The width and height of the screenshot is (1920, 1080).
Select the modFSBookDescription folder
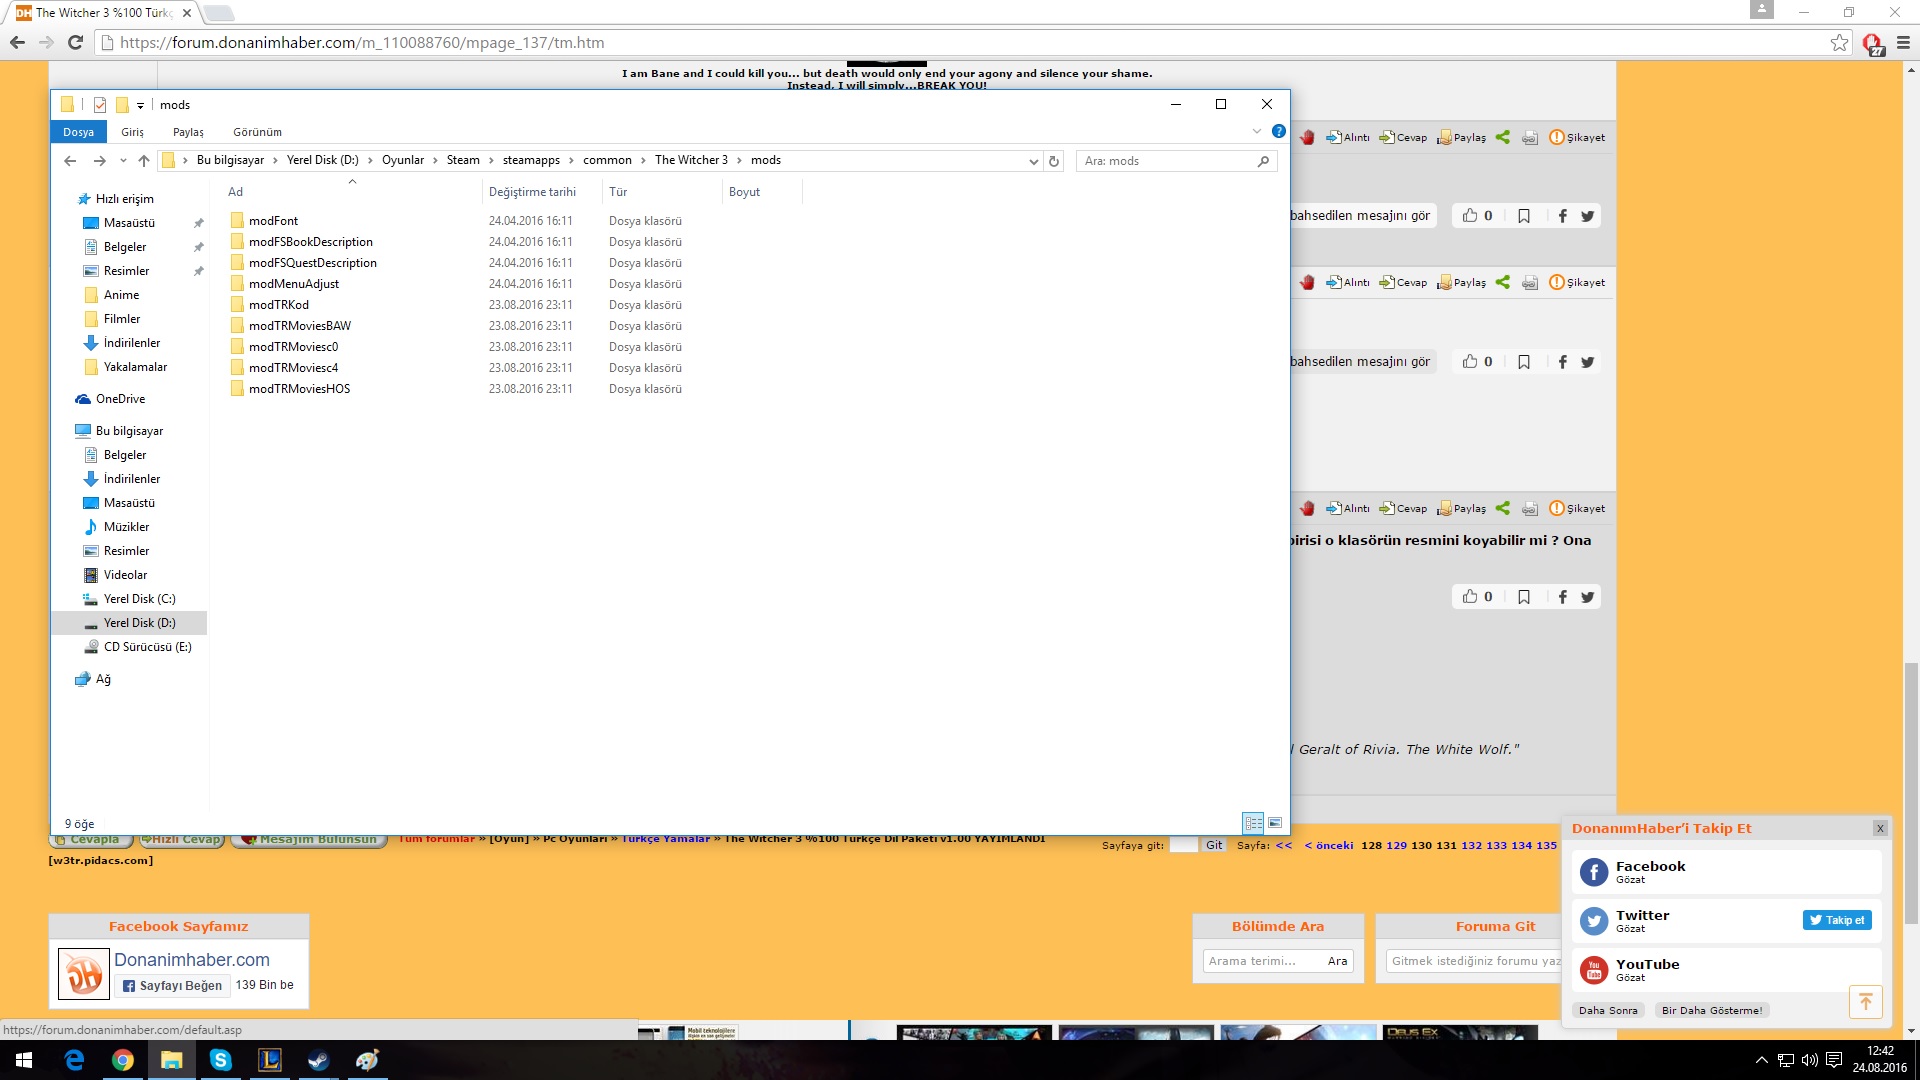(310, 242)
